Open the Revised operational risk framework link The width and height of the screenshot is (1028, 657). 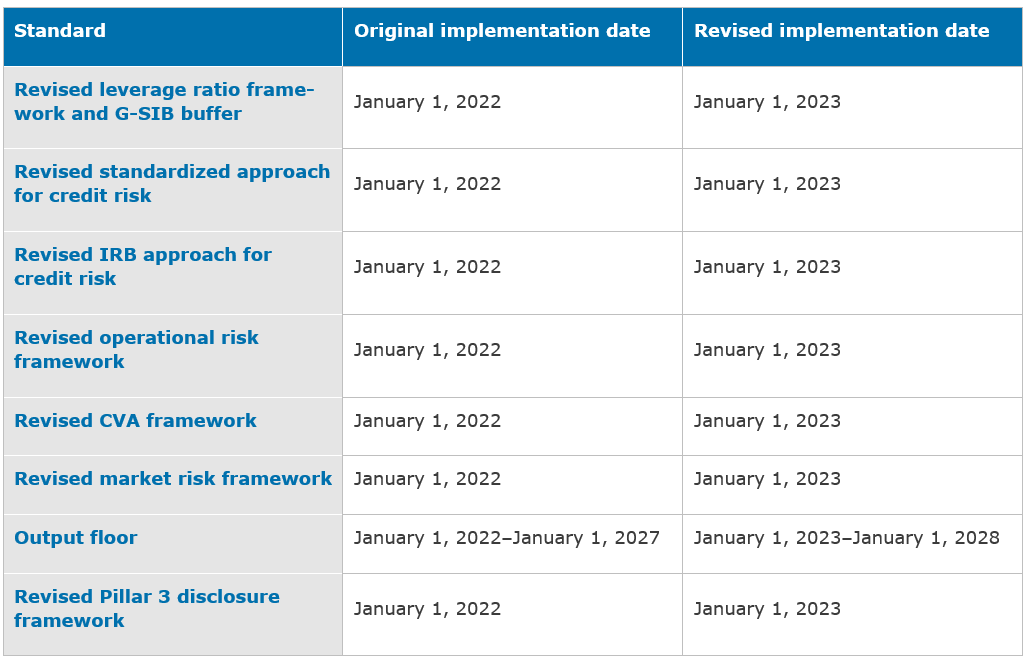(136, 350)
